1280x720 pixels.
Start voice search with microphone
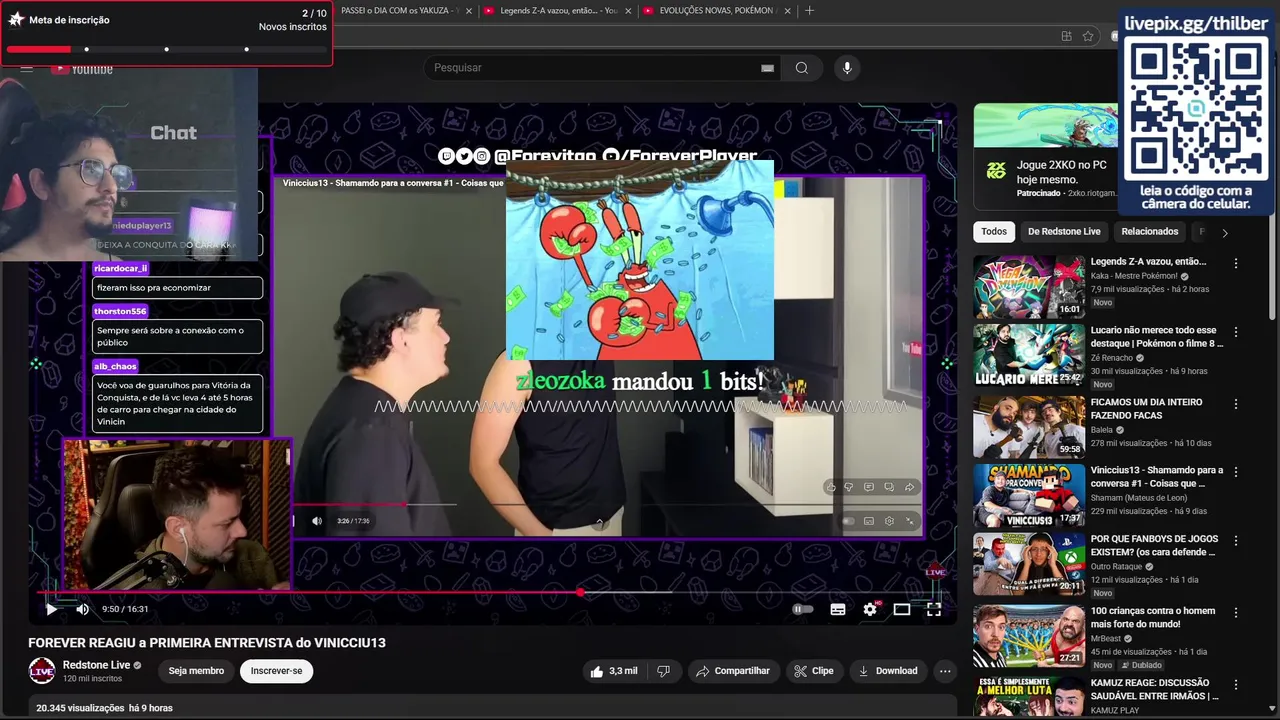[847, 68]
